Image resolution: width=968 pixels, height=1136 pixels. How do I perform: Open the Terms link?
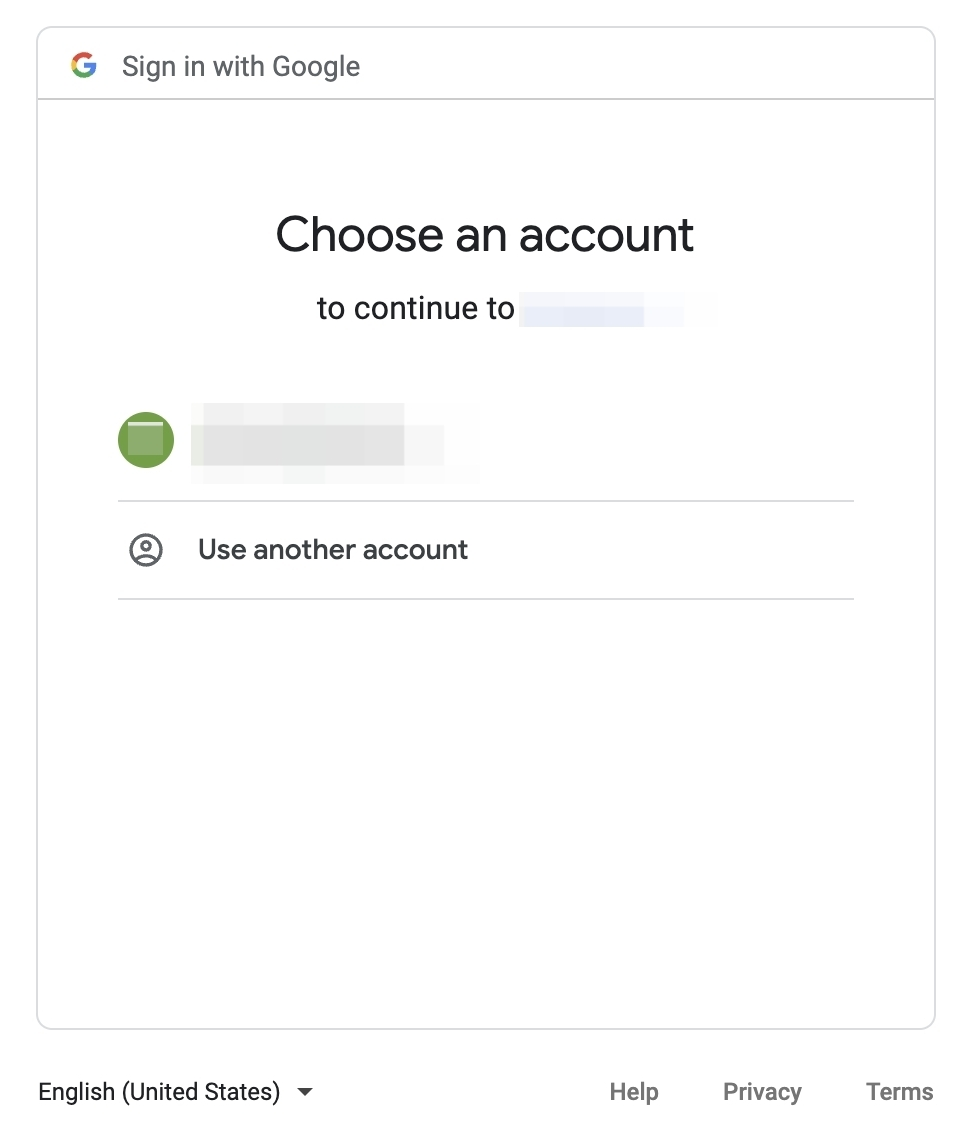click(x=900, y=1092)
